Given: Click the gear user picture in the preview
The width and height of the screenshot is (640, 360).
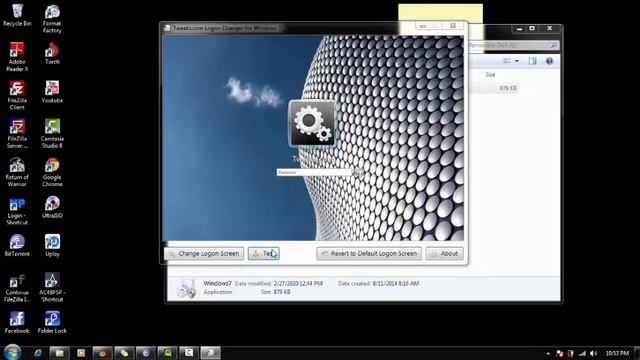Looking at the screenshot, I should 312,124.
